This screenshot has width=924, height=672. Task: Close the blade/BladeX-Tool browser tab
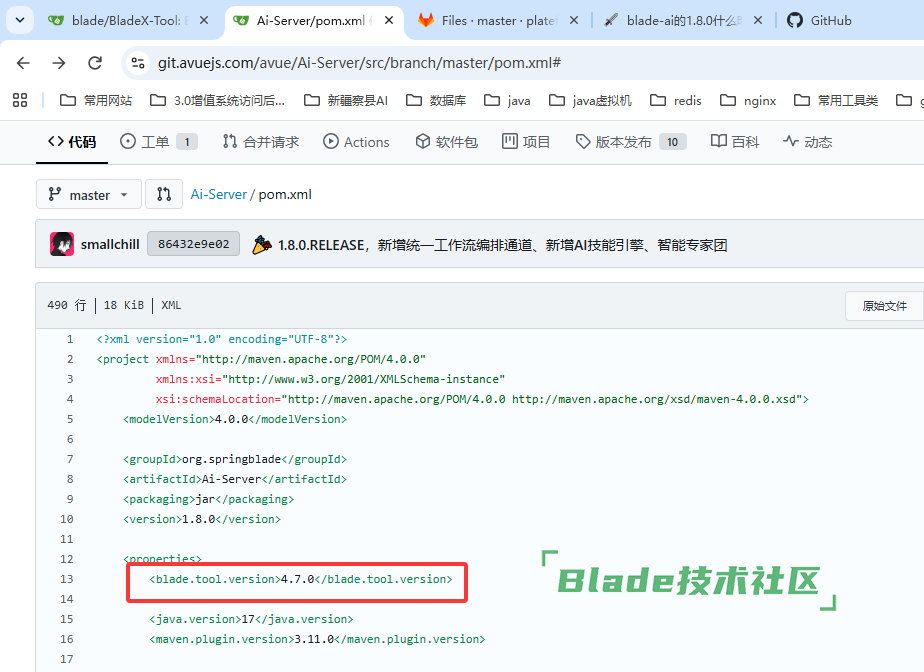(x=204, y=21)
